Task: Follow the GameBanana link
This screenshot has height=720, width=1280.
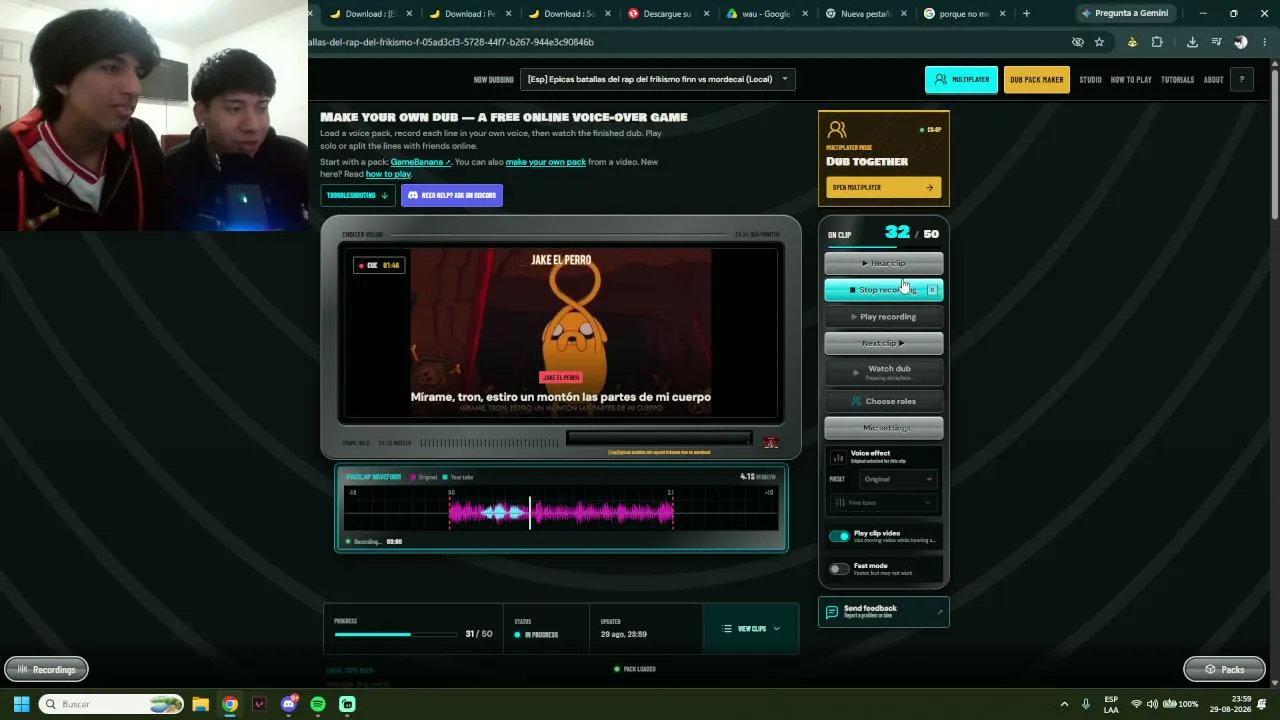Action: tap(420, 162)
